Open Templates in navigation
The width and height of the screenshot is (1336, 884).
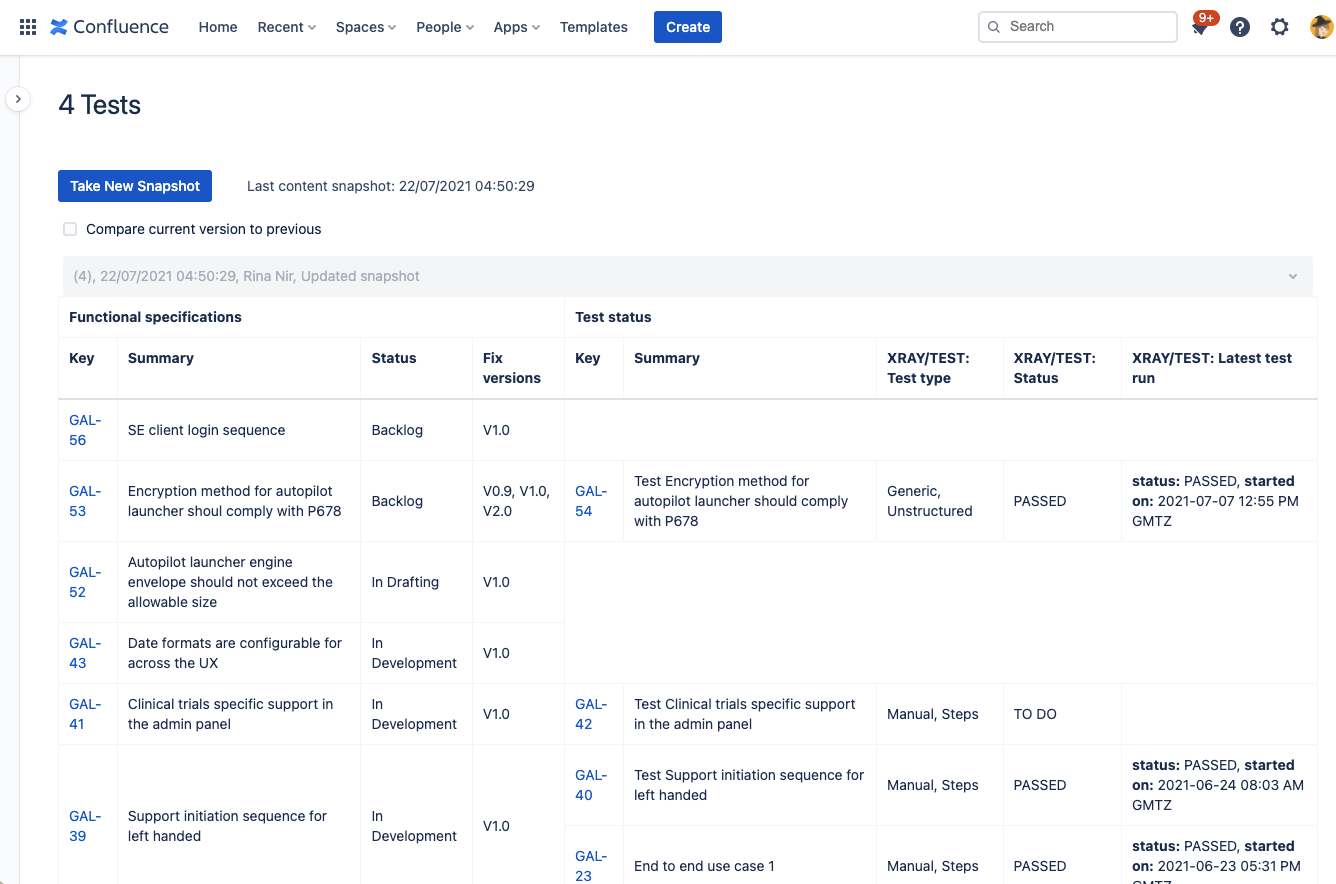pos(594,27)
